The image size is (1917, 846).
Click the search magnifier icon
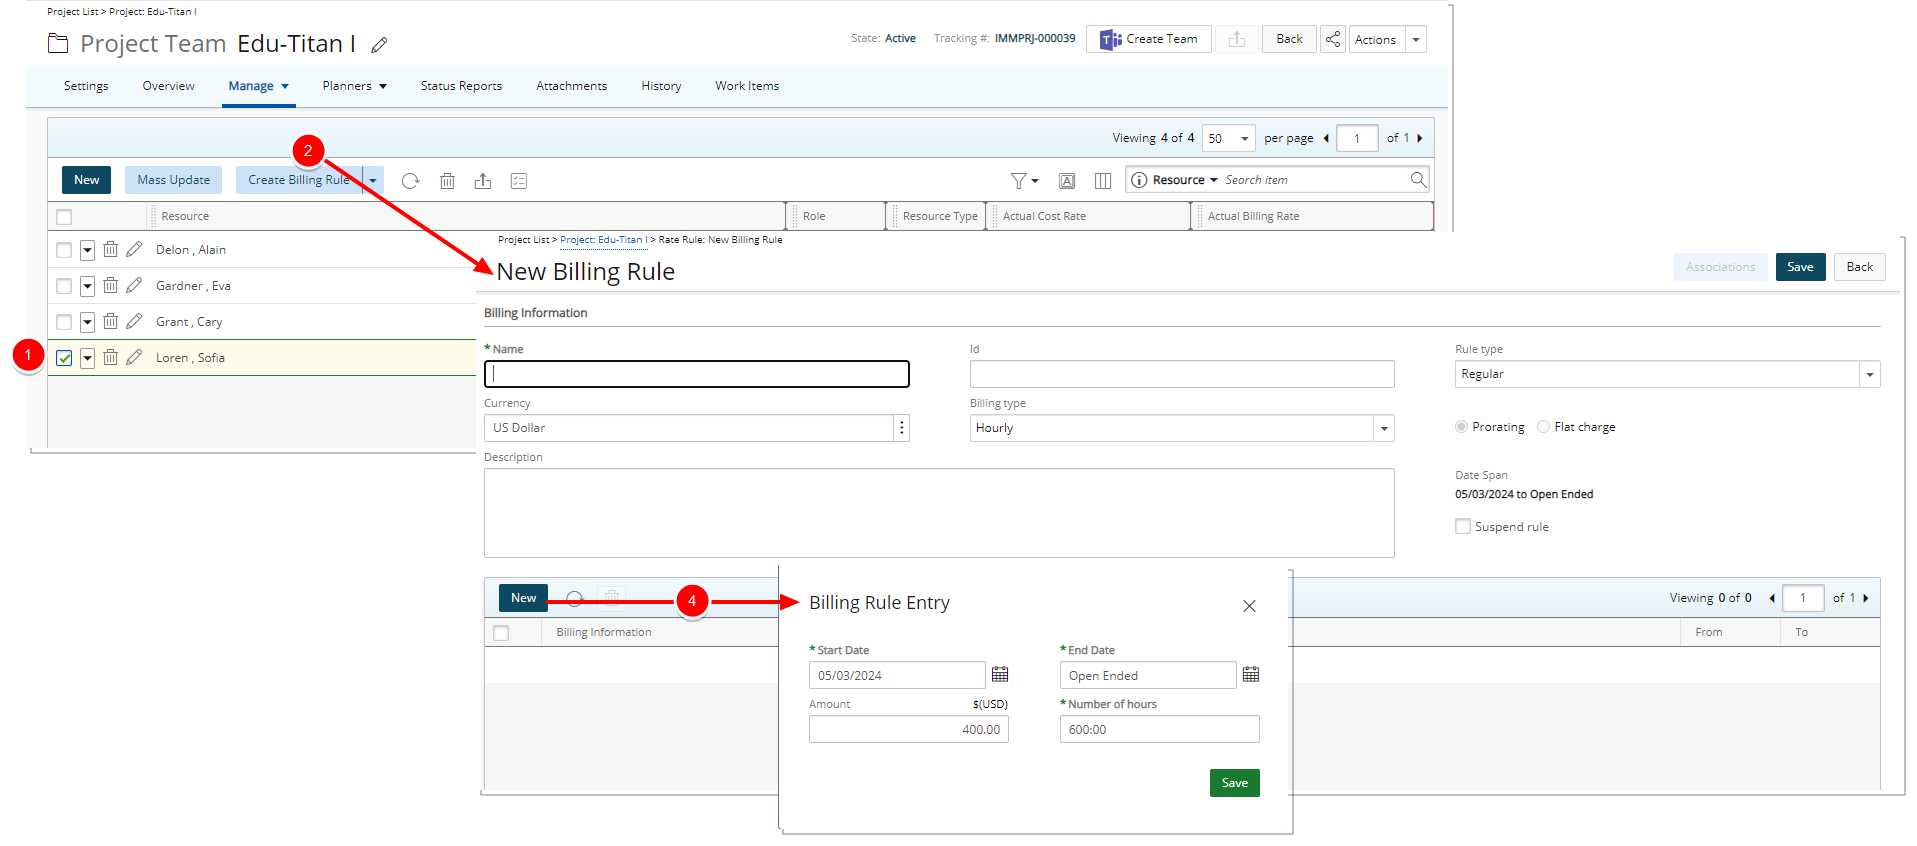tap(1418, 179)
